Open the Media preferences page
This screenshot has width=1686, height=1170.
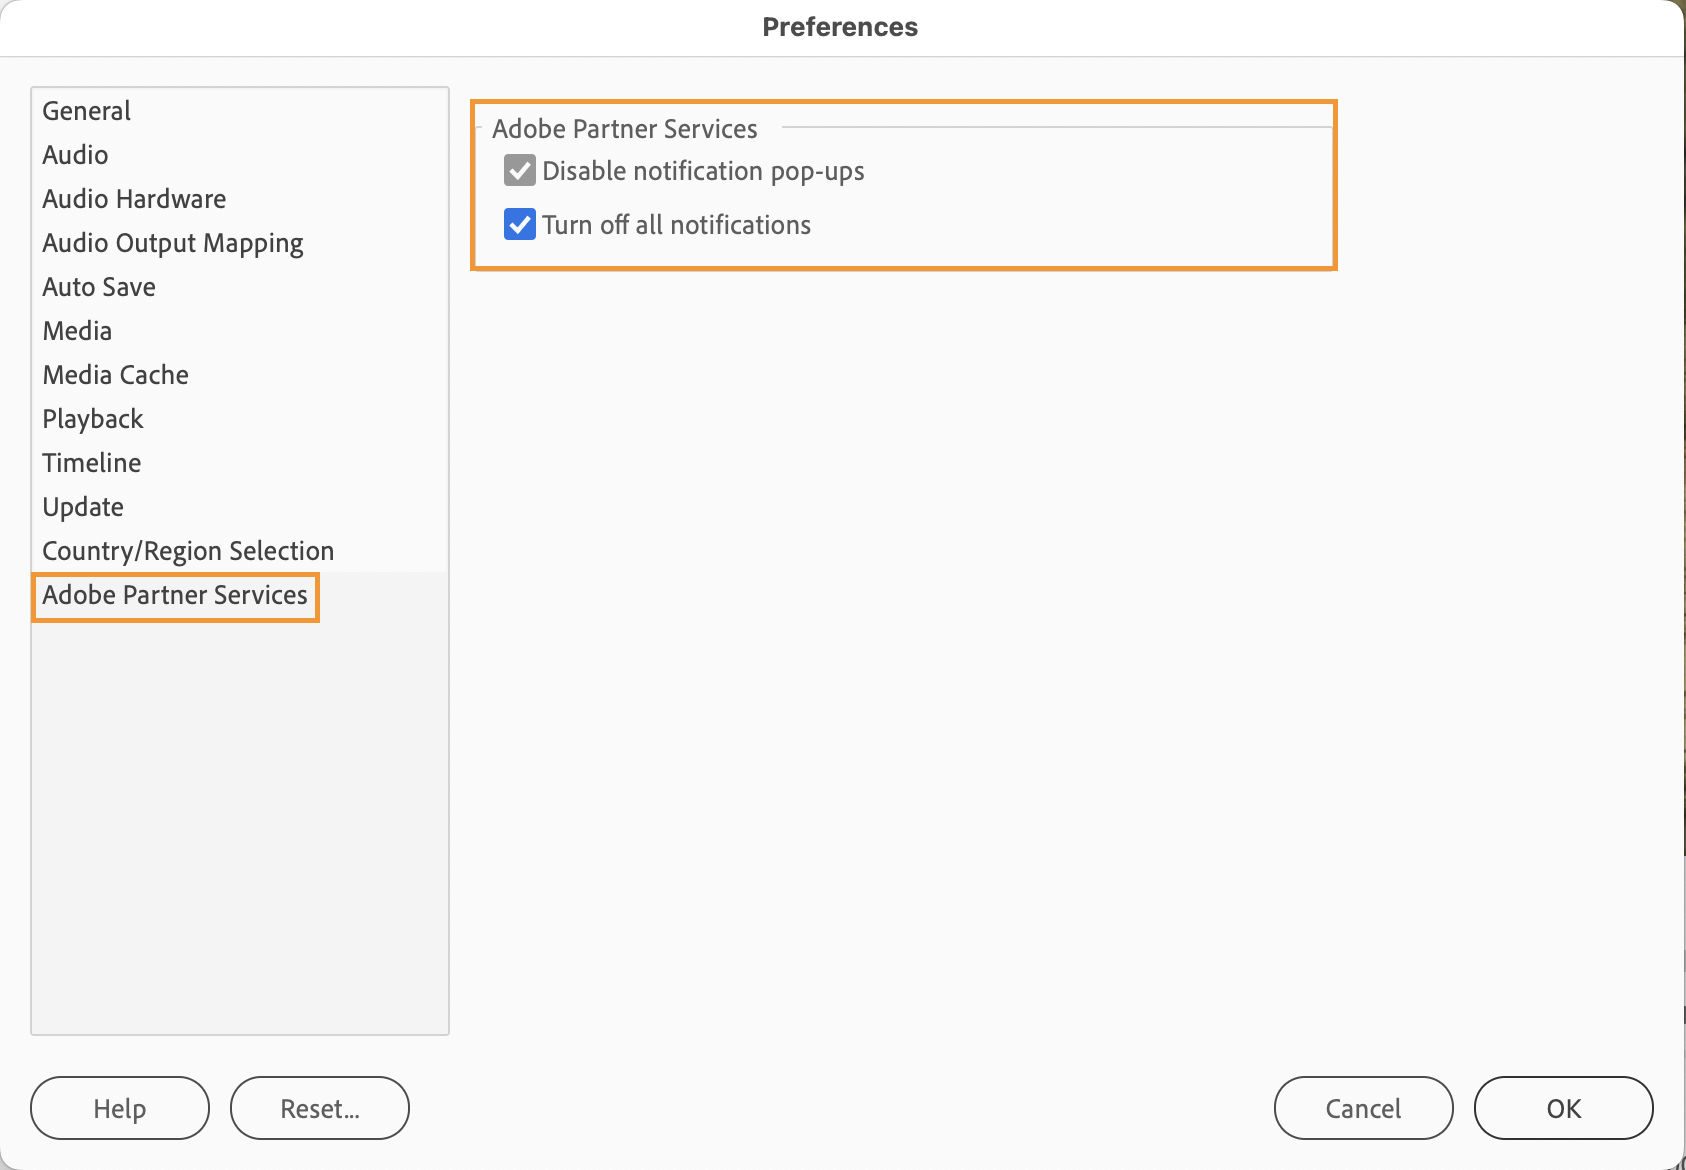(x=77, y=331)
